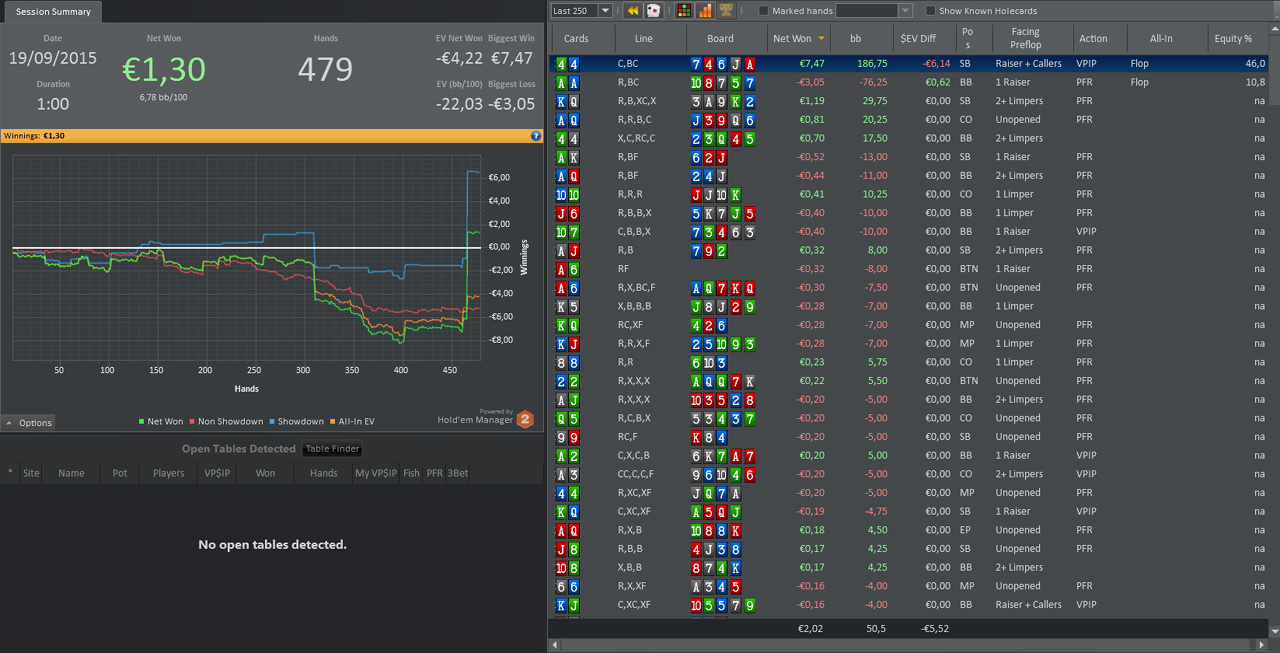Sort hands by the Line column header
This screenshot has height=653, width=1280.
(644, 39)
